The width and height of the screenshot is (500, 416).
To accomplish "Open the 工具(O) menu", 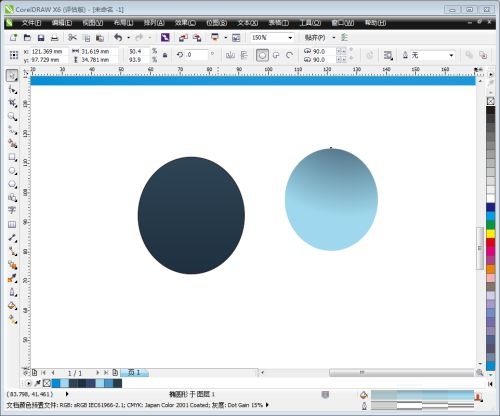I will point(310,23).
